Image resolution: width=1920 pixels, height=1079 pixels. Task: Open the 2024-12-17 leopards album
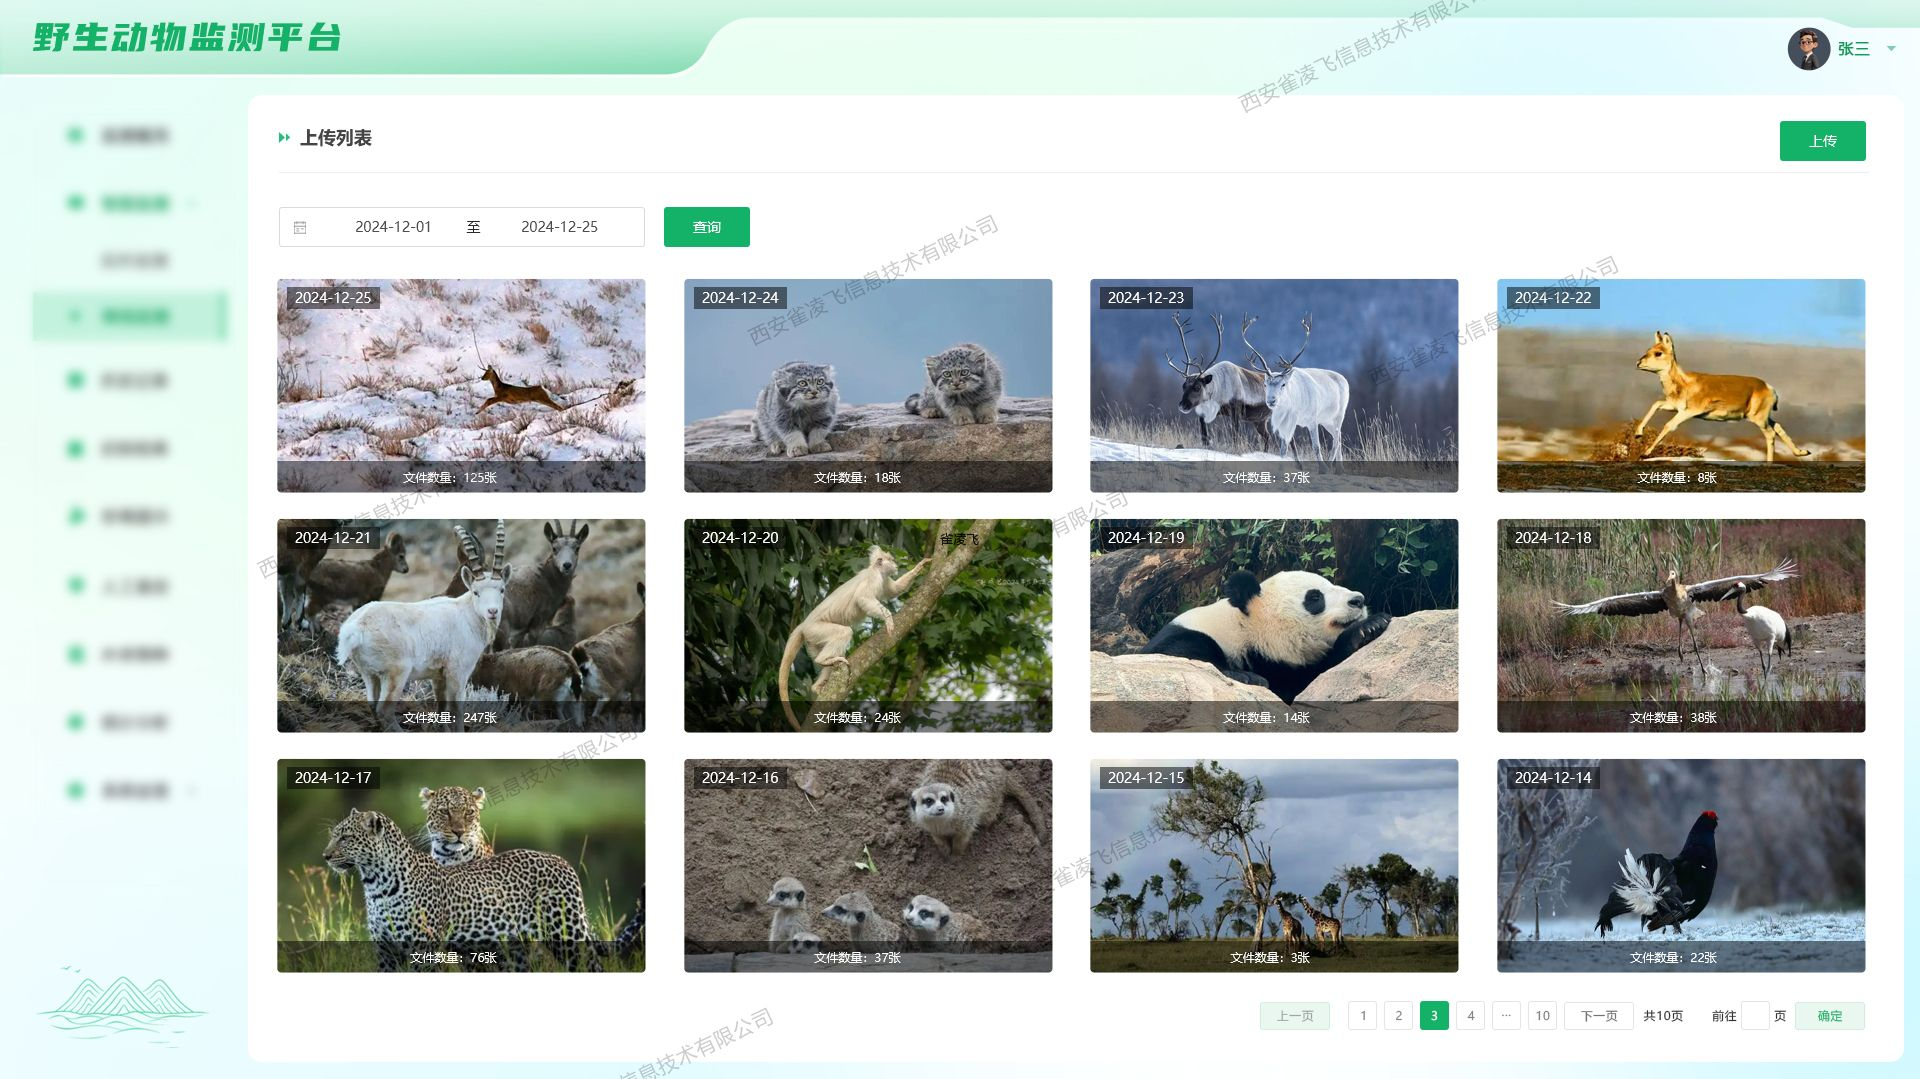pos(461,865)
